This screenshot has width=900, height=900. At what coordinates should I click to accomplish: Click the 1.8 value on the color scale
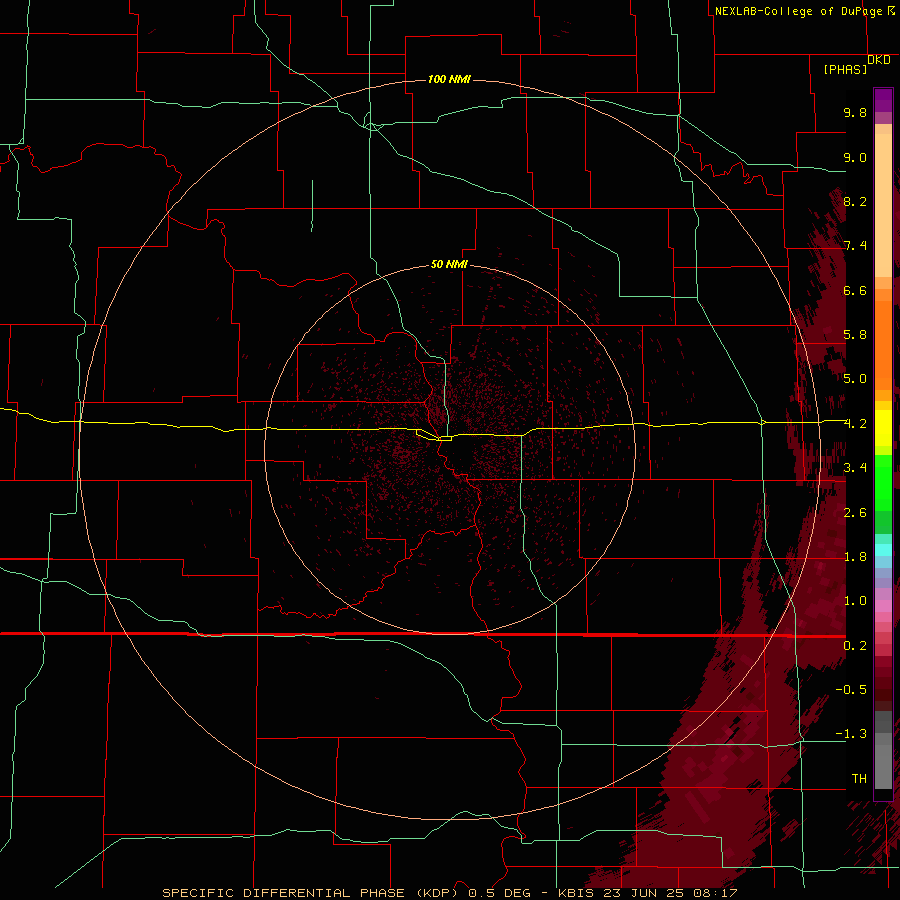[855, 557]
